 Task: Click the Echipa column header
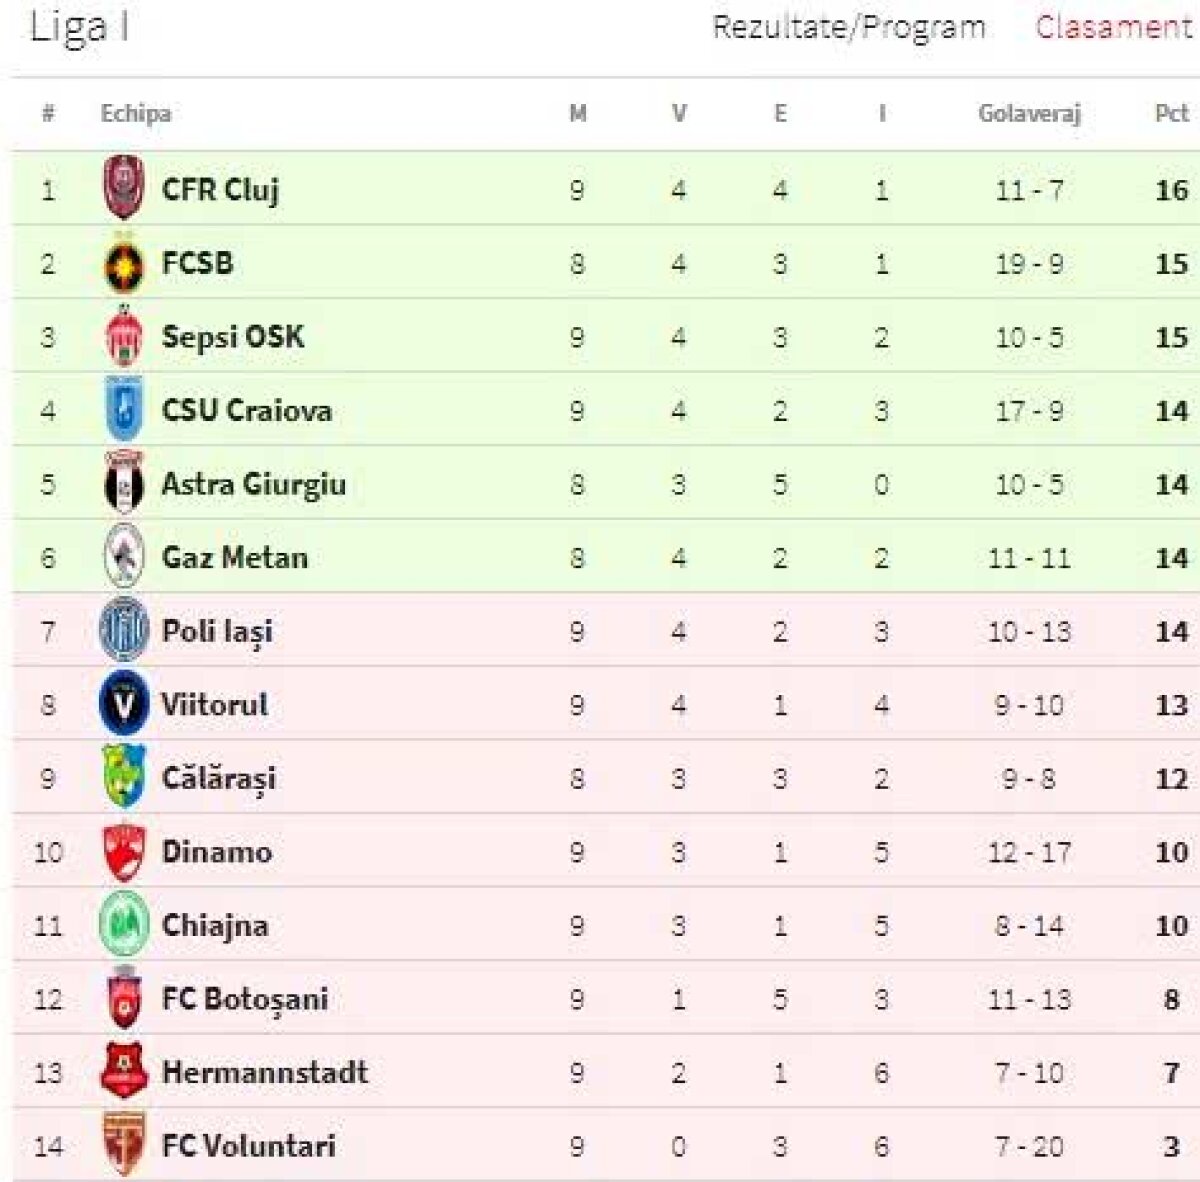(135, 113)
